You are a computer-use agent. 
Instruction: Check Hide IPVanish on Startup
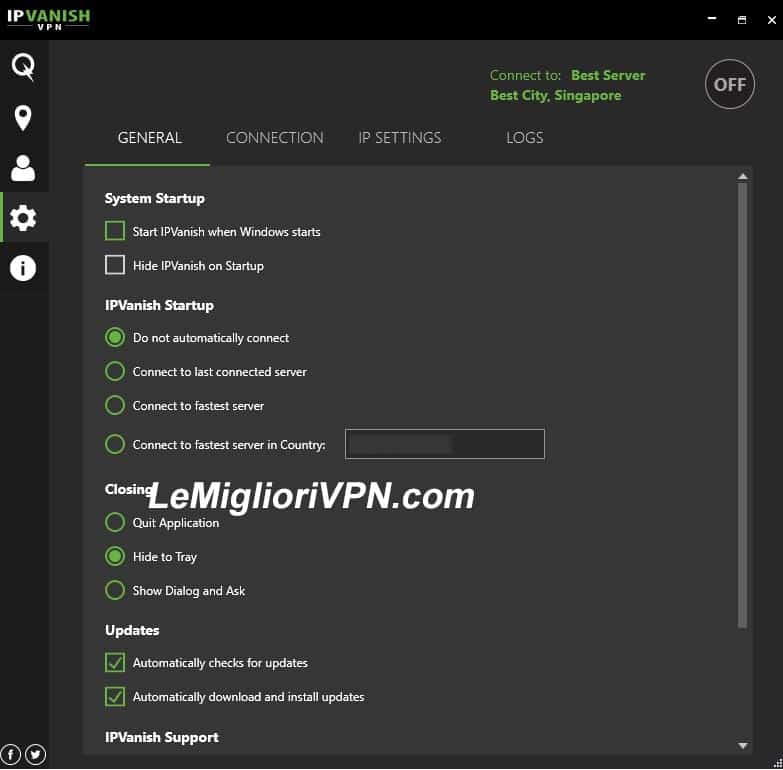[115, 265]
